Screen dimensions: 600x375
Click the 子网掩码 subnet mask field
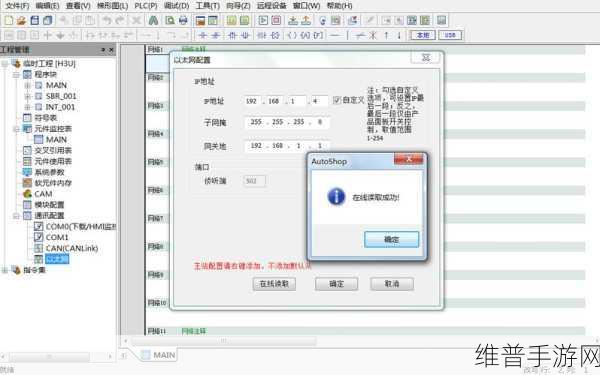coord(287,122)
